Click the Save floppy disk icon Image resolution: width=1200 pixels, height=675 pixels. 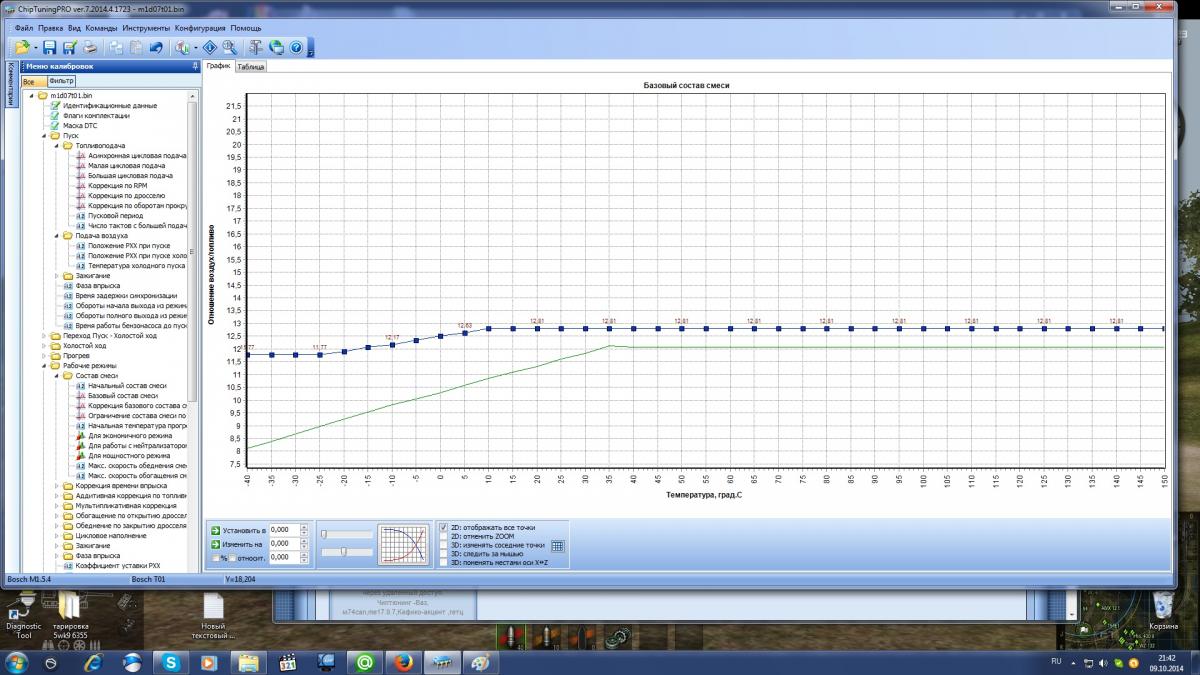(49, 47)
